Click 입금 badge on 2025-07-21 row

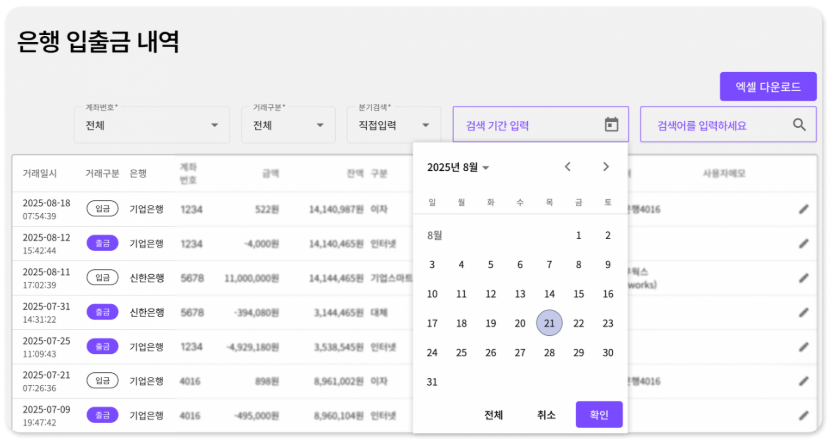click(x=102, y=381)
